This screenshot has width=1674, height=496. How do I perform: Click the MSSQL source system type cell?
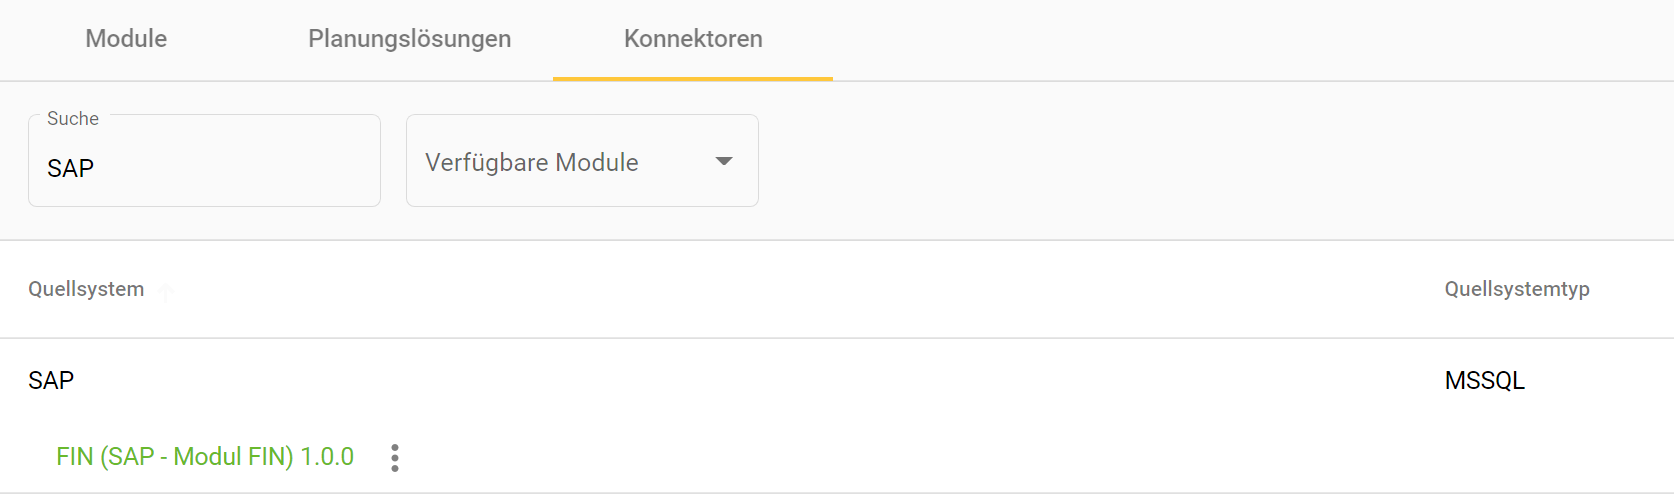pyautogui.click(x=1484, y=381)
